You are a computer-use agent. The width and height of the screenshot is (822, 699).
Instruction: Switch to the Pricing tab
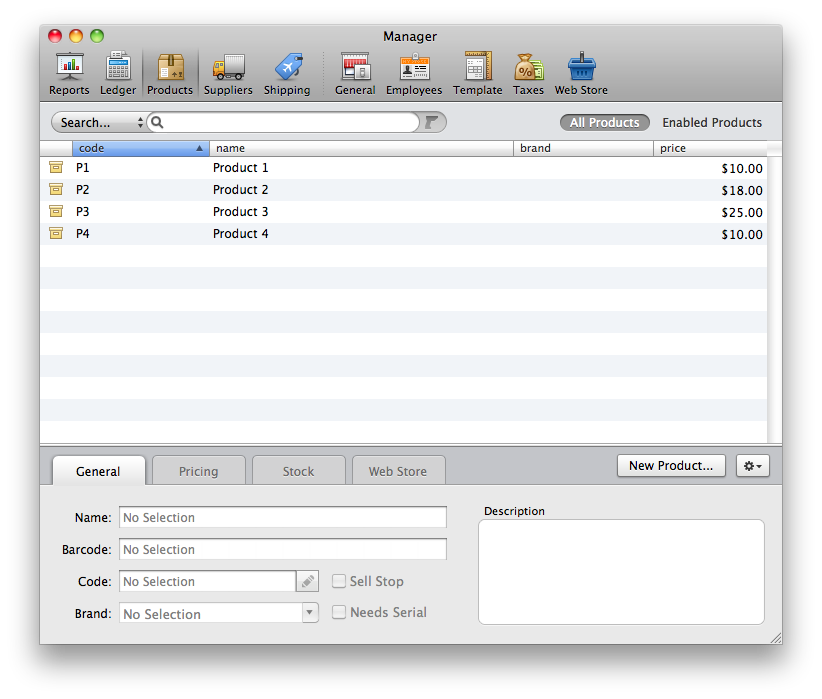point(199,471)
